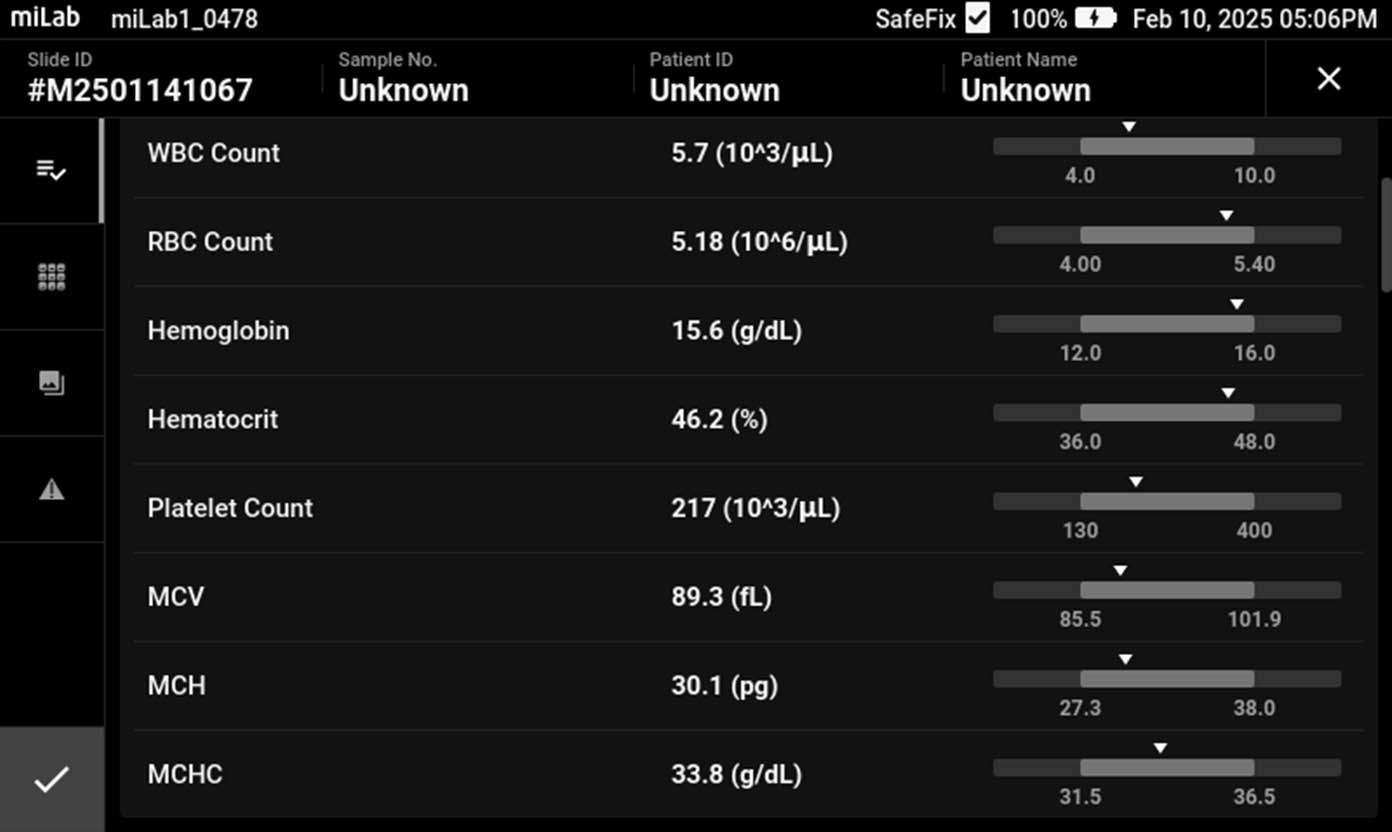The image size is (1392, 832).
Task: Click the Platelet Count range bar
Action: click(x=1166, y=501)
